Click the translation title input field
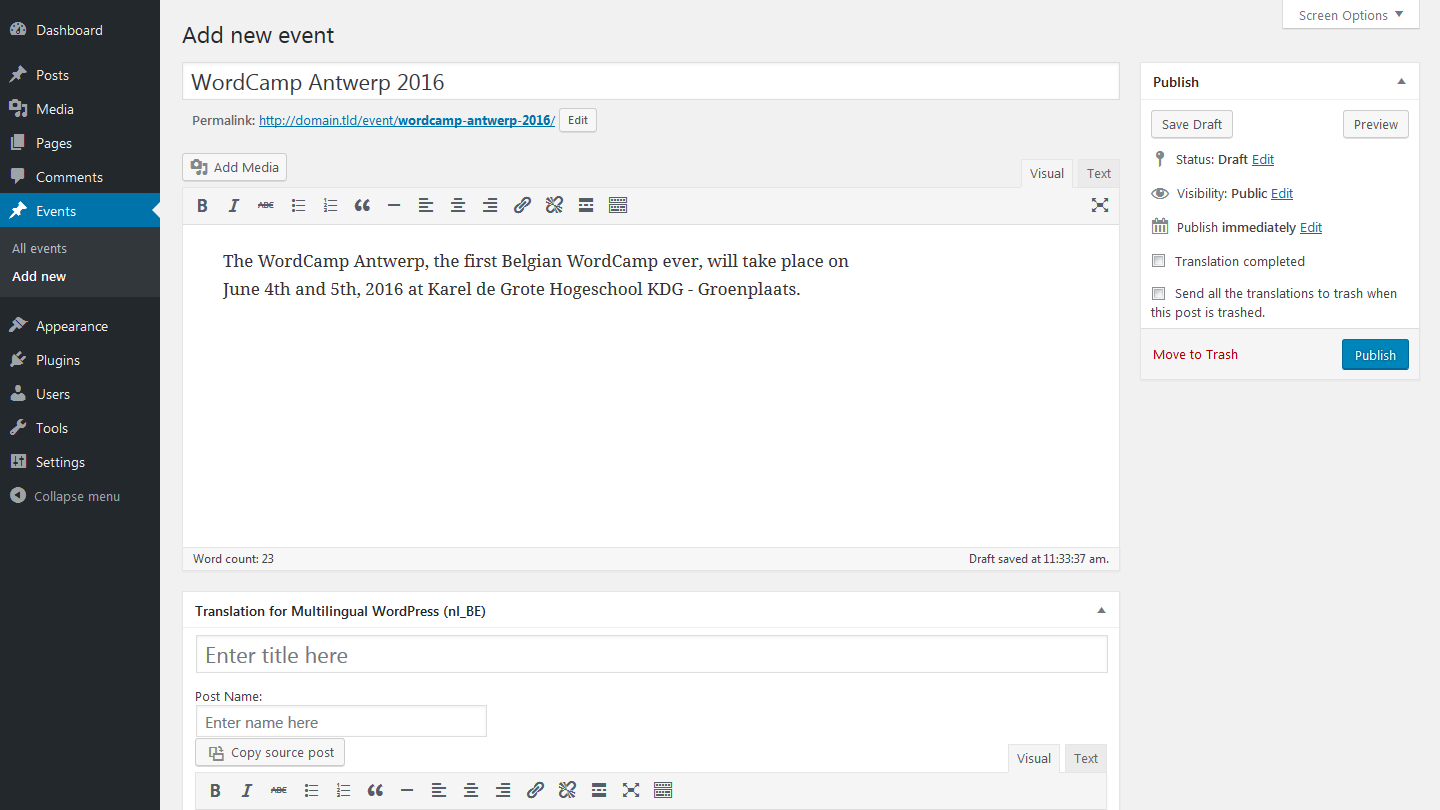The image size is (1440, 810). click(x=651, y=655)
